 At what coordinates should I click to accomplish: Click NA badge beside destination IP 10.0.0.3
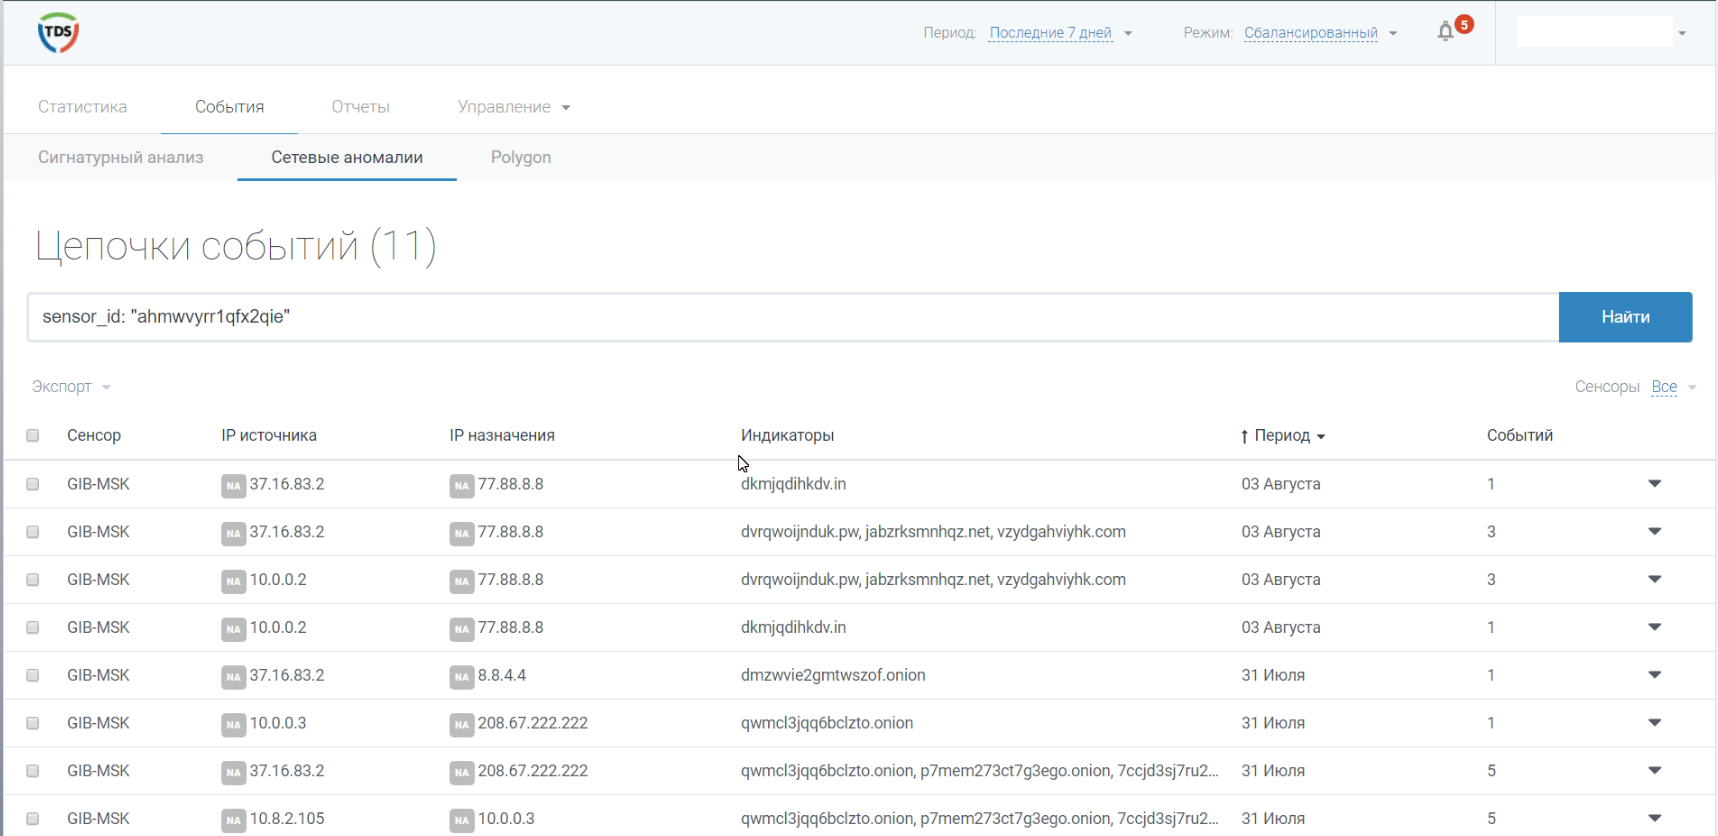pos(461,820)
